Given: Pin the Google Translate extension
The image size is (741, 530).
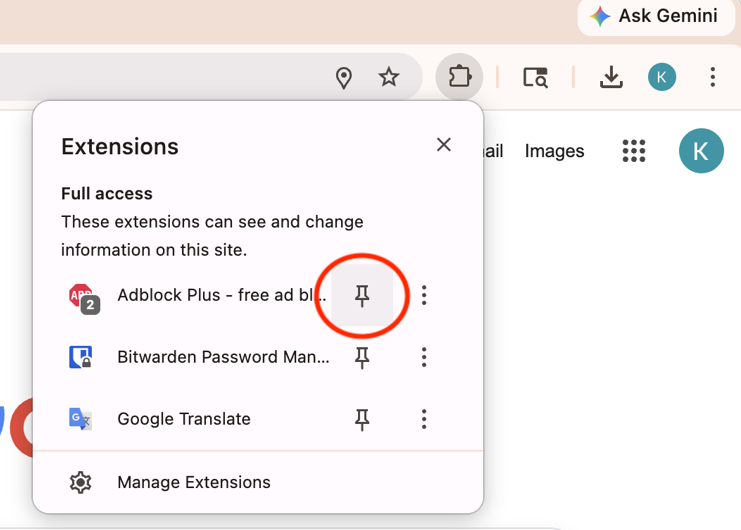Looking at the screenshot, I should [362, 419].
